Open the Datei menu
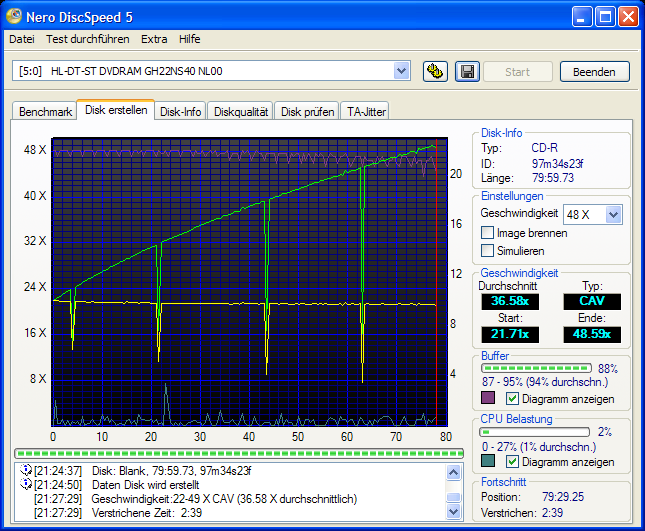Screen dimensions: 645x531 coord(22,39)
